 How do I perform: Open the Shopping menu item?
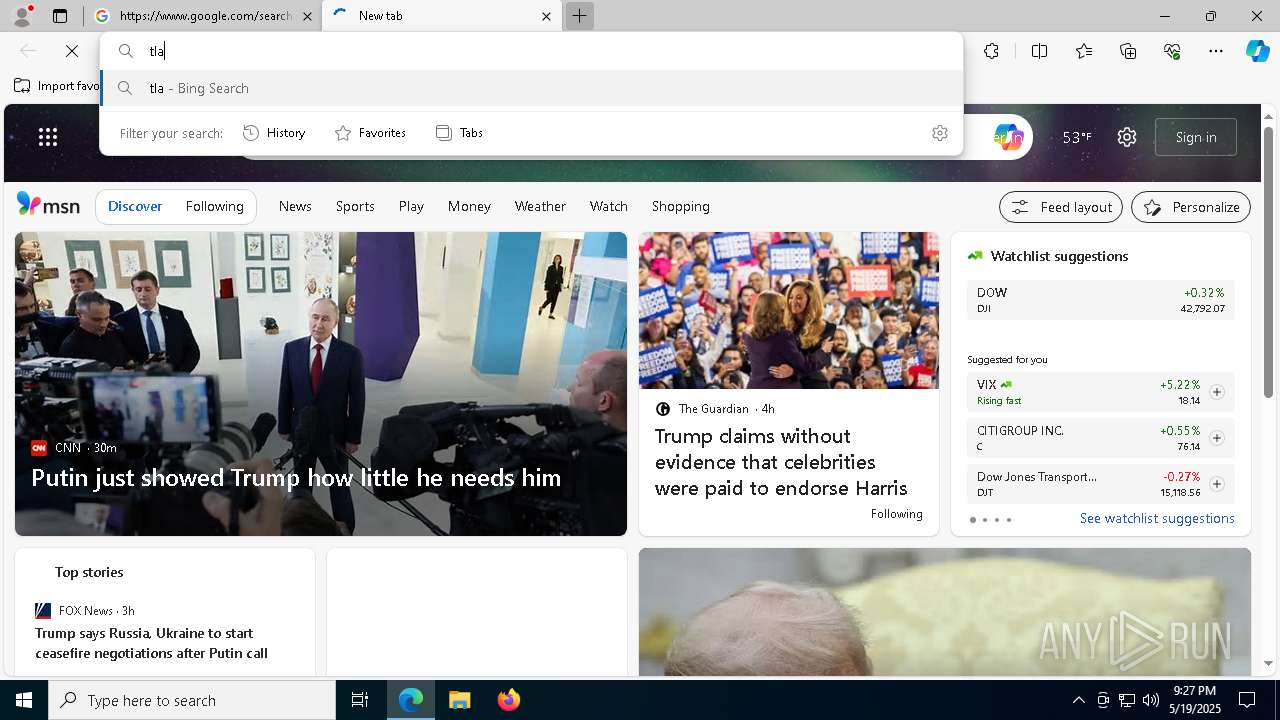click(x=681, y=206)
